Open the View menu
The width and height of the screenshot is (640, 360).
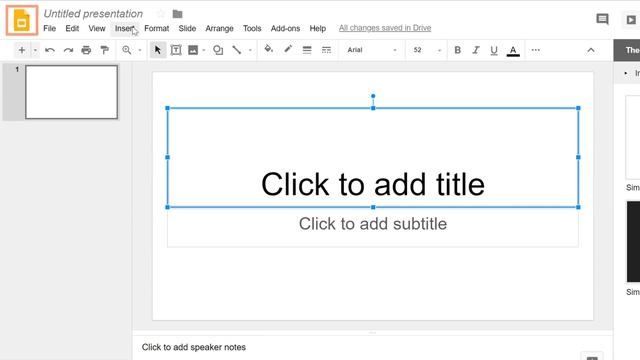click(97, 29)
